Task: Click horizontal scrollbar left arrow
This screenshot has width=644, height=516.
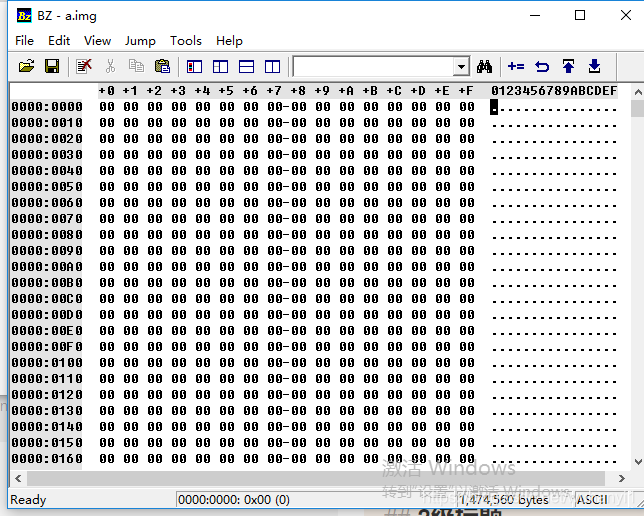Action: [x=18, y=479]
